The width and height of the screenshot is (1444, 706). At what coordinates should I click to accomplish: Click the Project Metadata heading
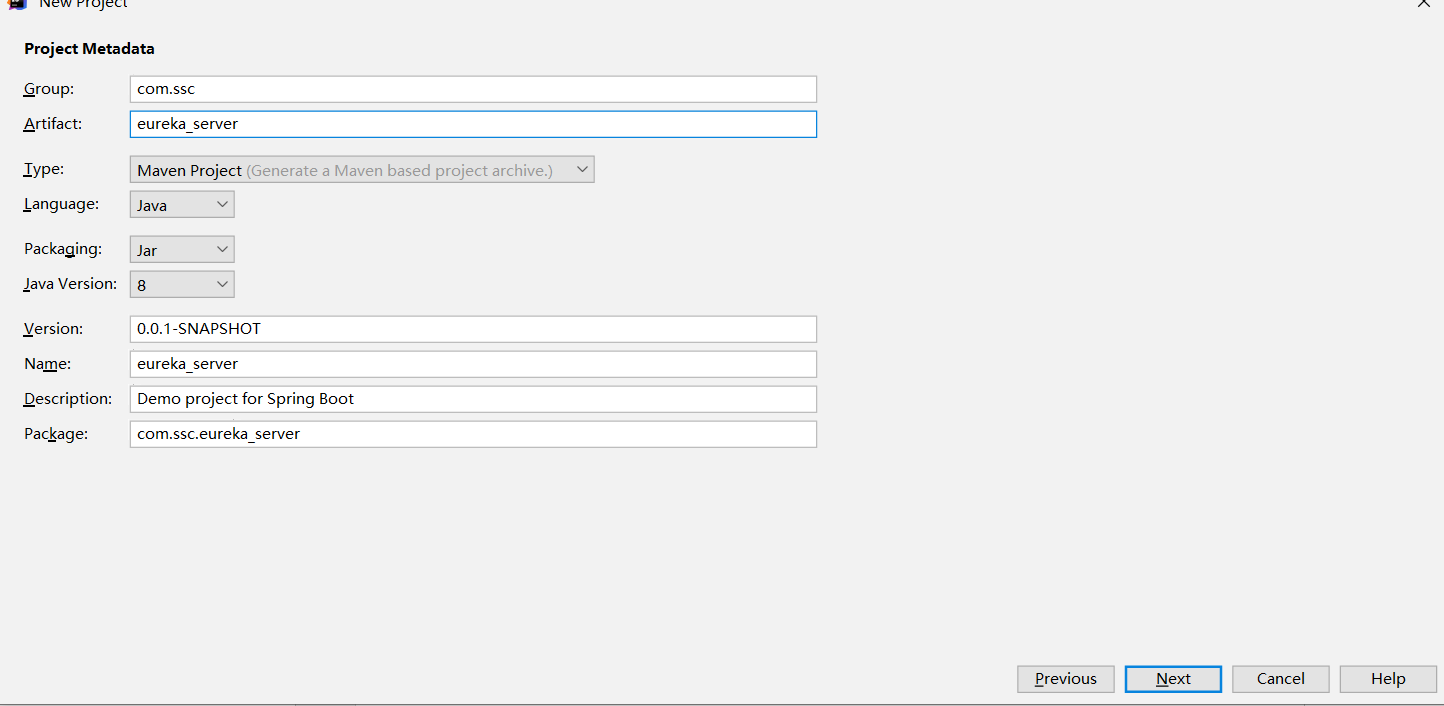click(89, 49)
